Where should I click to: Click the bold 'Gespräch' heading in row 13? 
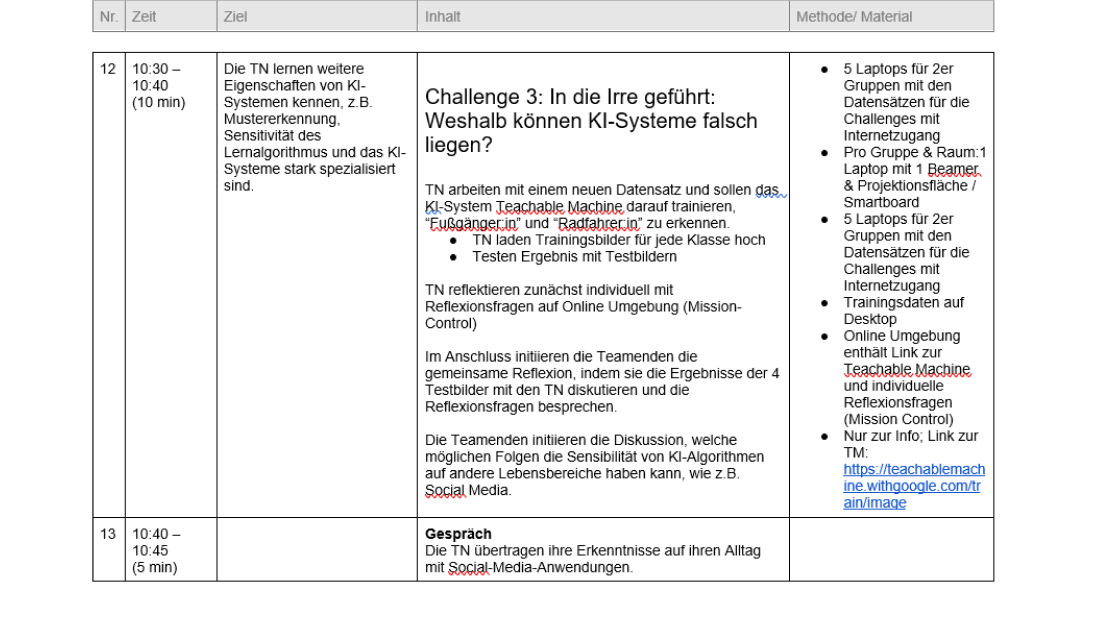tap(458, 534)
